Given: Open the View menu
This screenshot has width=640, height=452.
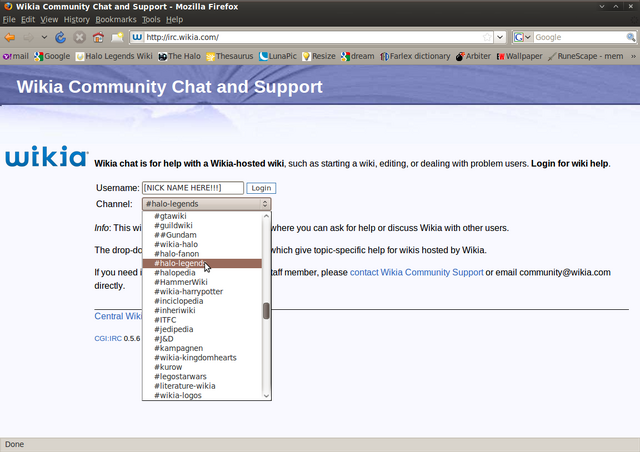Looking at the screenshot, I should click(49, 20).
